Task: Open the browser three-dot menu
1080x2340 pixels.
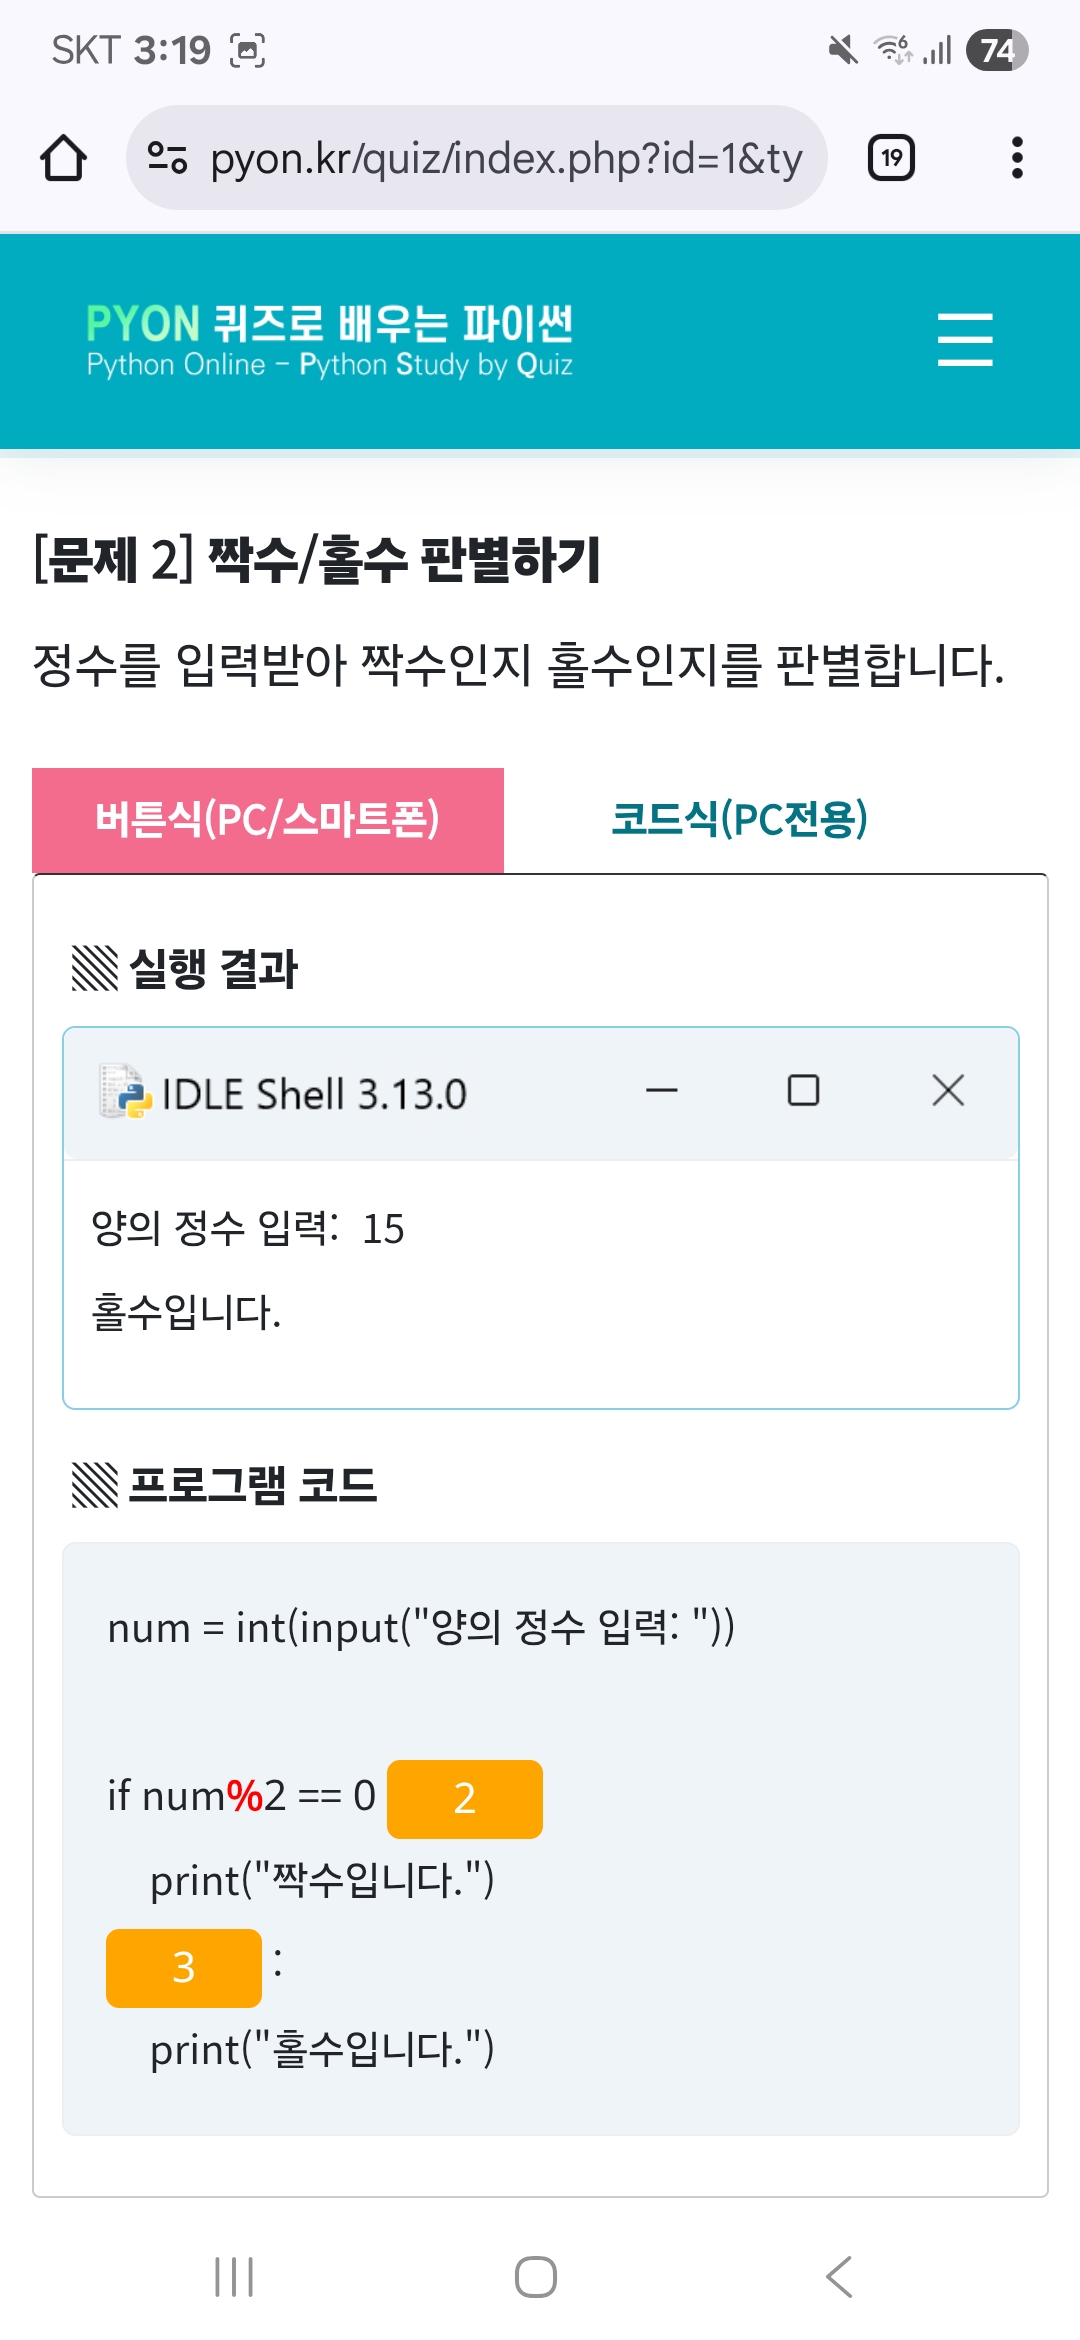Action: point(1017,158)
